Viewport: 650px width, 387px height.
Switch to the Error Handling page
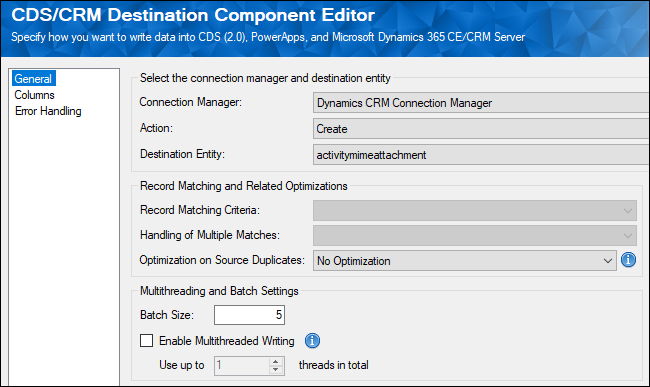pyautogui.click(x=48, y=111)
